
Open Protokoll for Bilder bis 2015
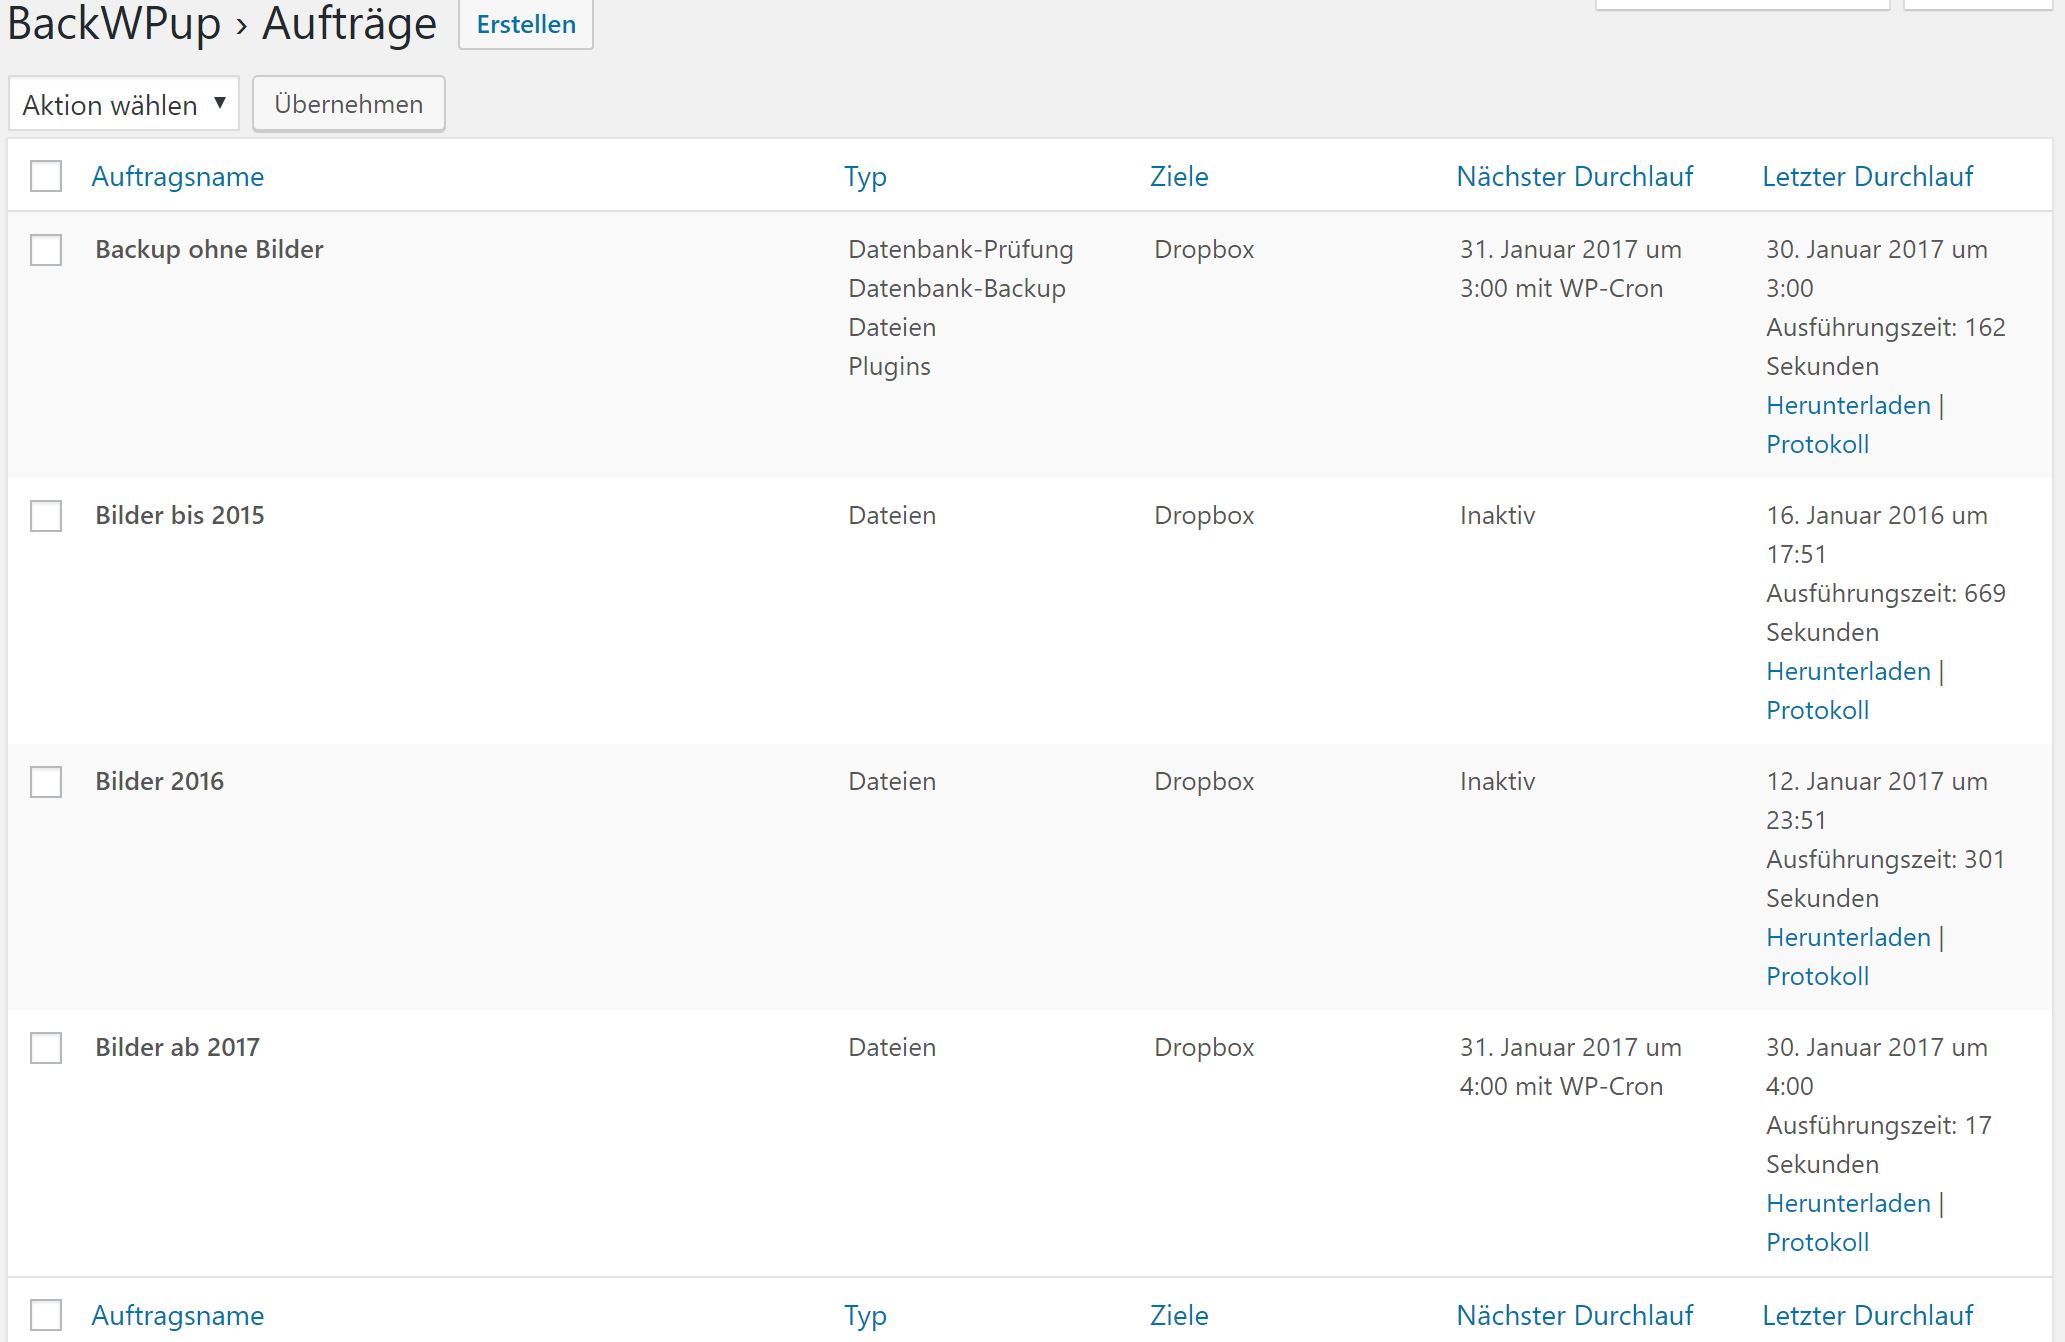pyautogui.click(x=1817, y=710)
